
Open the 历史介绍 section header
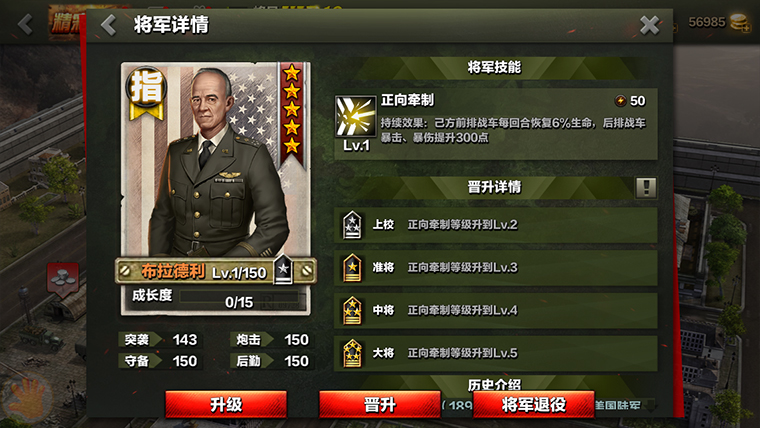click(494, 384)
